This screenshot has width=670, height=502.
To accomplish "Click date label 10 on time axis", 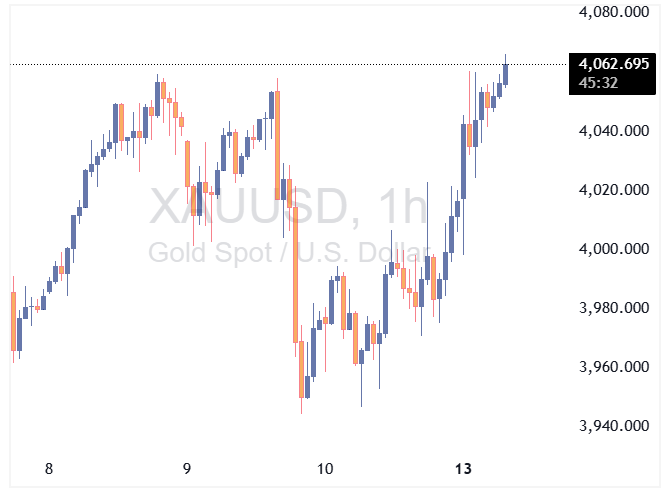I will [x=324, y=468].
